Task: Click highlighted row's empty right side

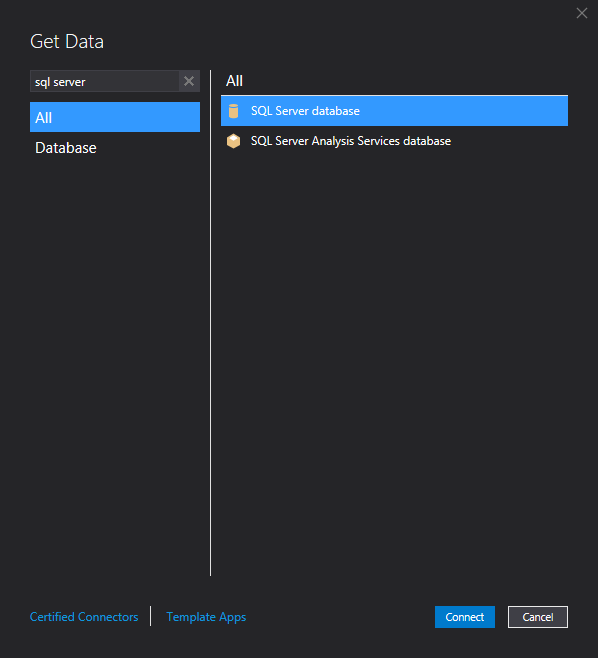Action: 464,111
